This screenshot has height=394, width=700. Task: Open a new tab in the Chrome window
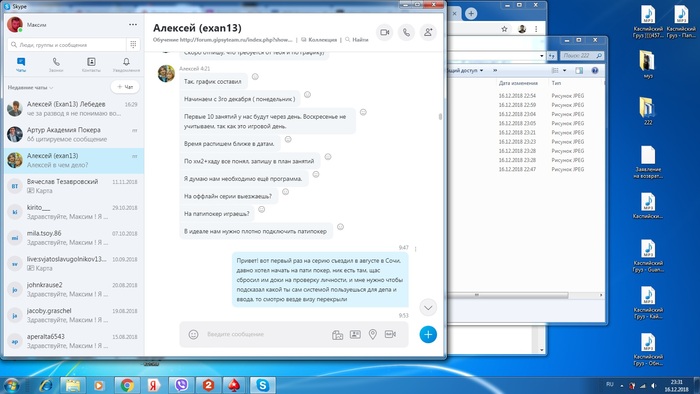(x=471, y=13)
